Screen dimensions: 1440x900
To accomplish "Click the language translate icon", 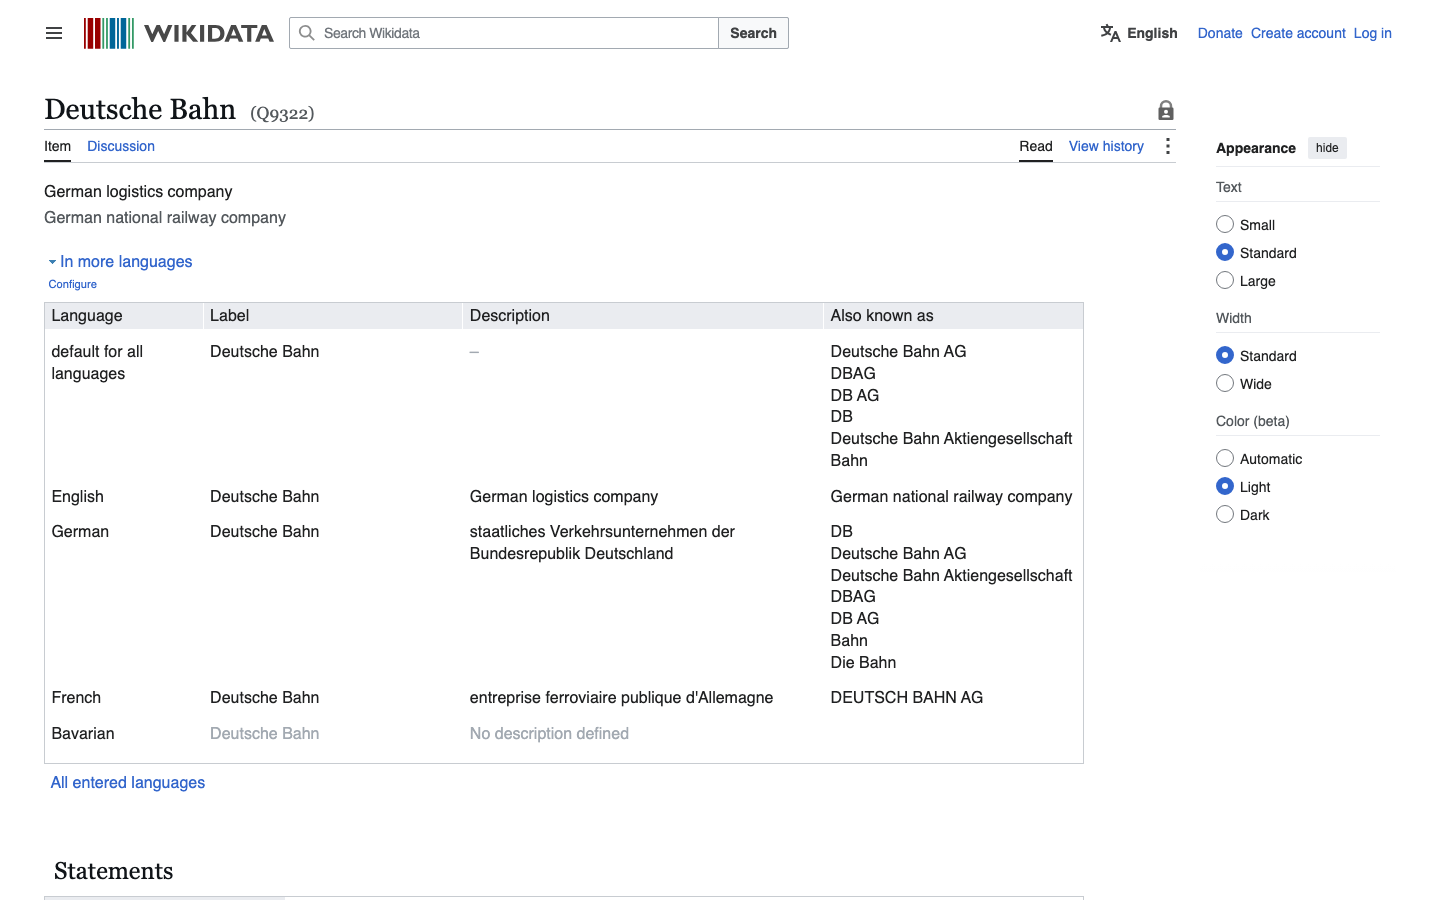I will point(1110,33).
